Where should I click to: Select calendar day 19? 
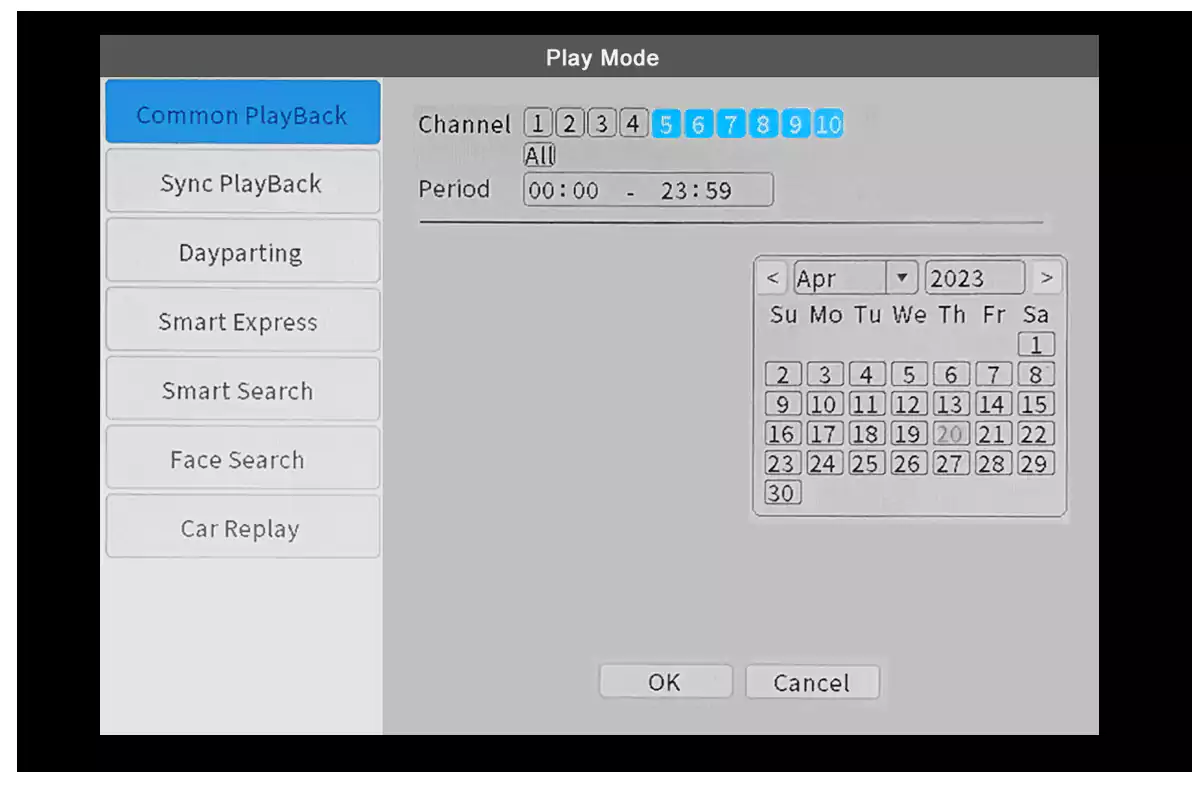tap(909, 434)
